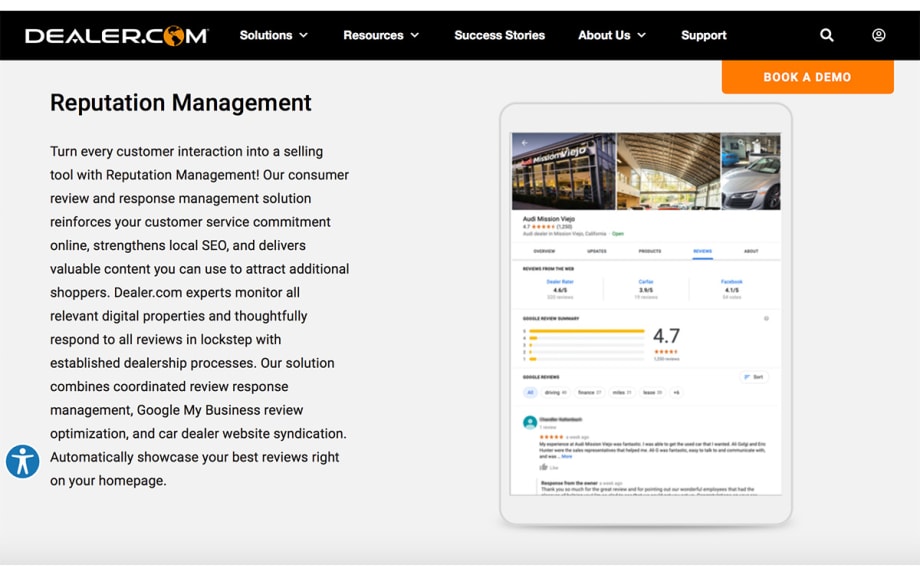920x575 pixels.
Task: Click the back arrow on the tablet photo
Action: click(x=524, y=143)
